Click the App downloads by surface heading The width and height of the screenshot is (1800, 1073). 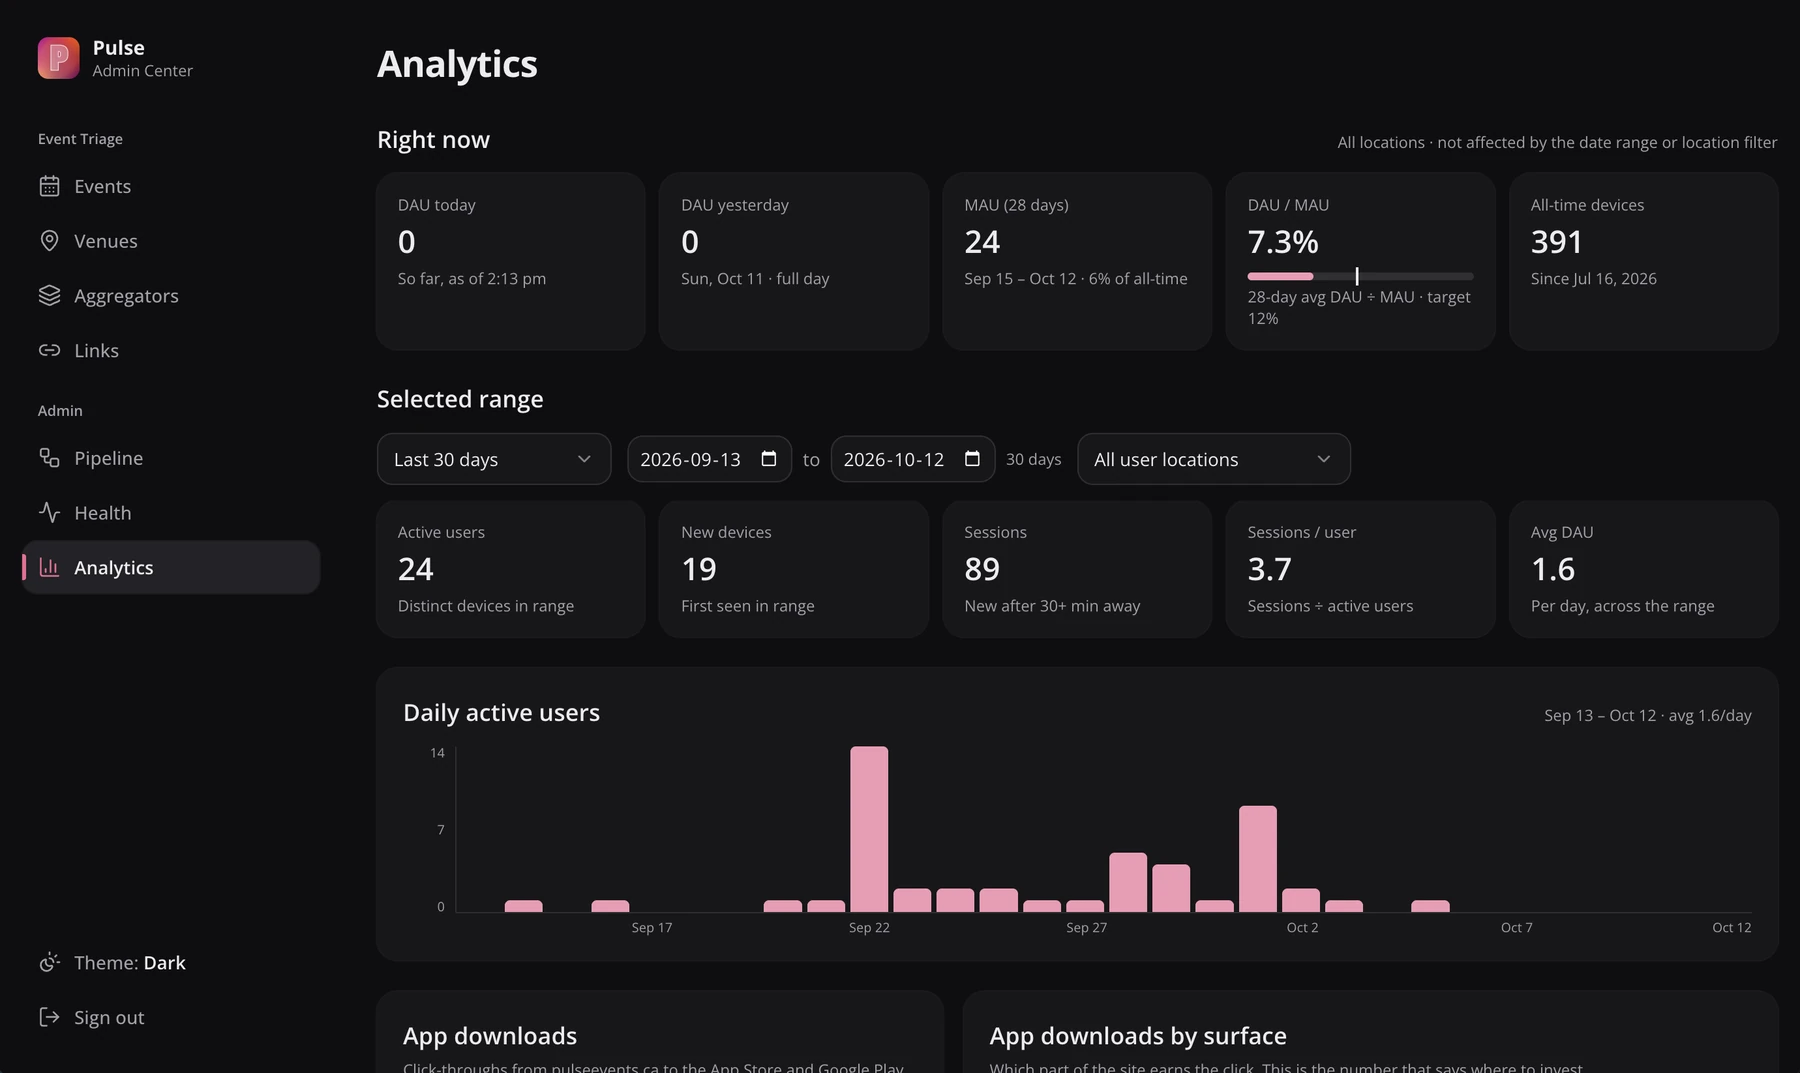[1138, 1036]
